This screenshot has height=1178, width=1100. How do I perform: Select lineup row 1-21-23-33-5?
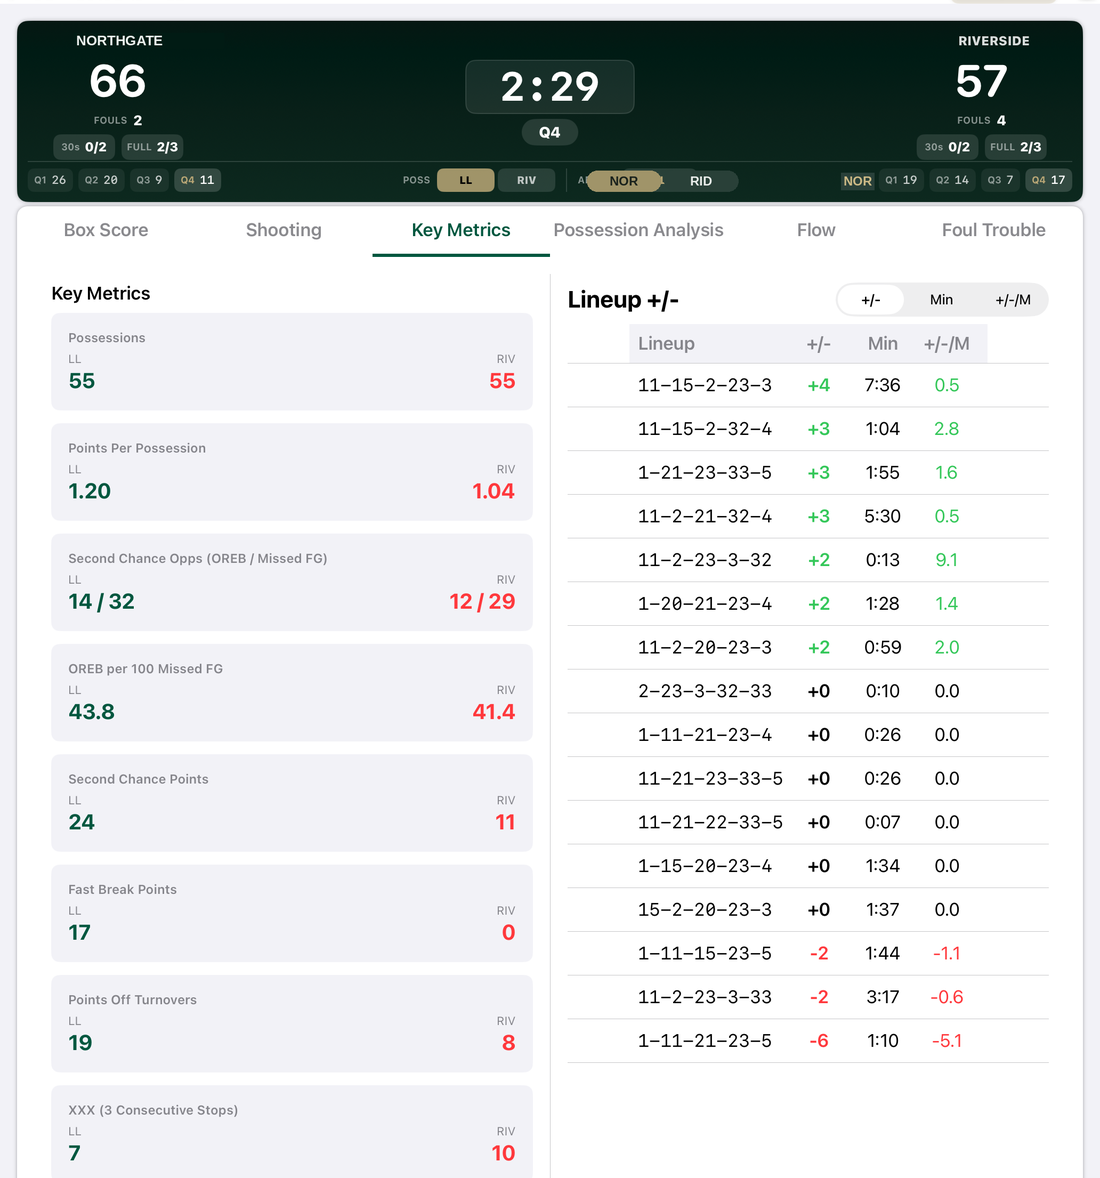click(808, 473)
